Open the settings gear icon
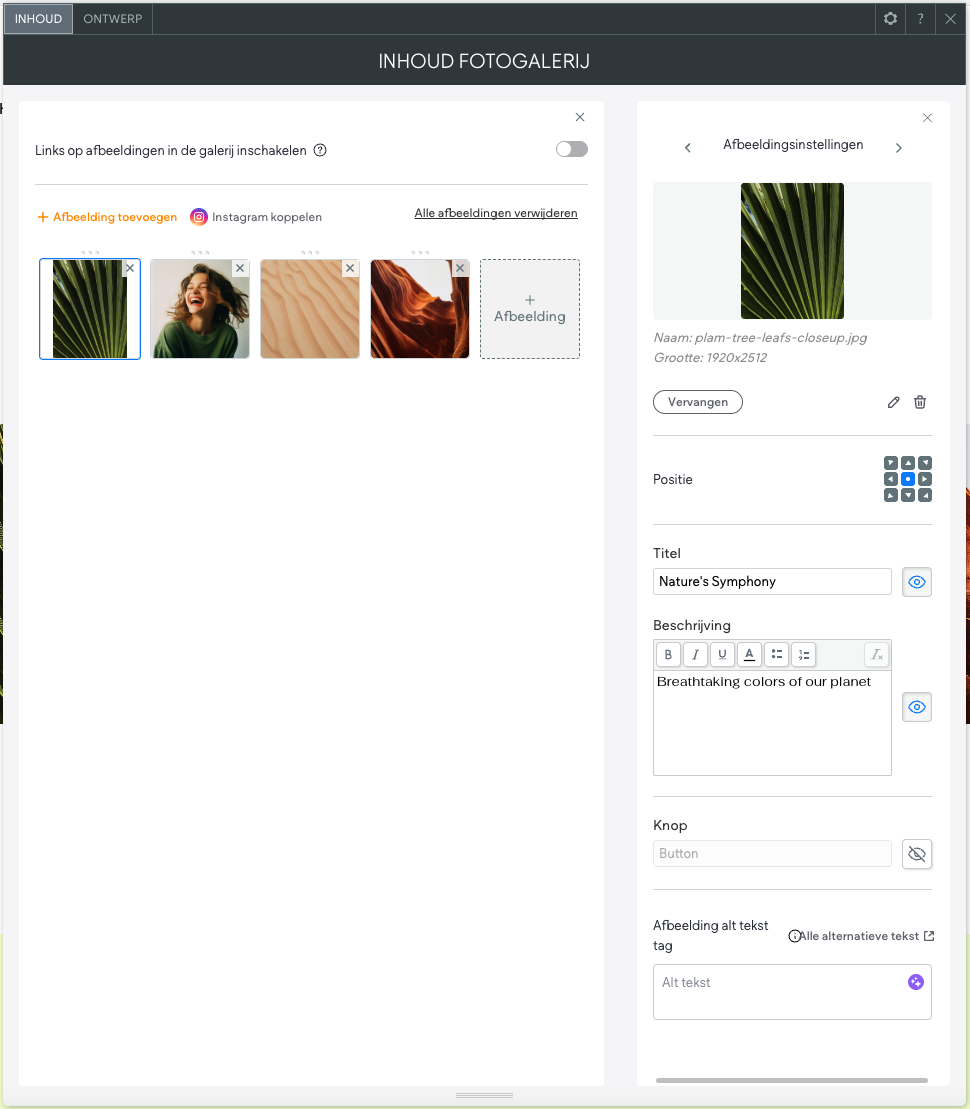The width and height of the screenshot is (970, 1109). click(x=890, y=19)
